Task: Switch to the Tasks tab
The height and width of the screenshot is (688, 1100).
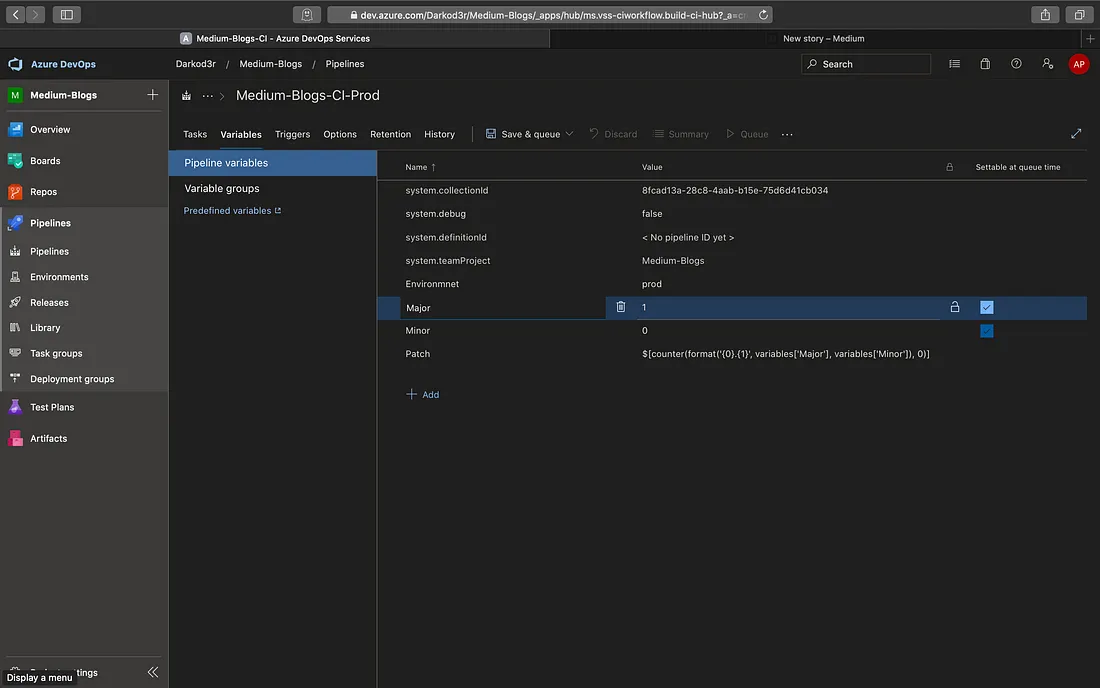Action: pos(195,134)
